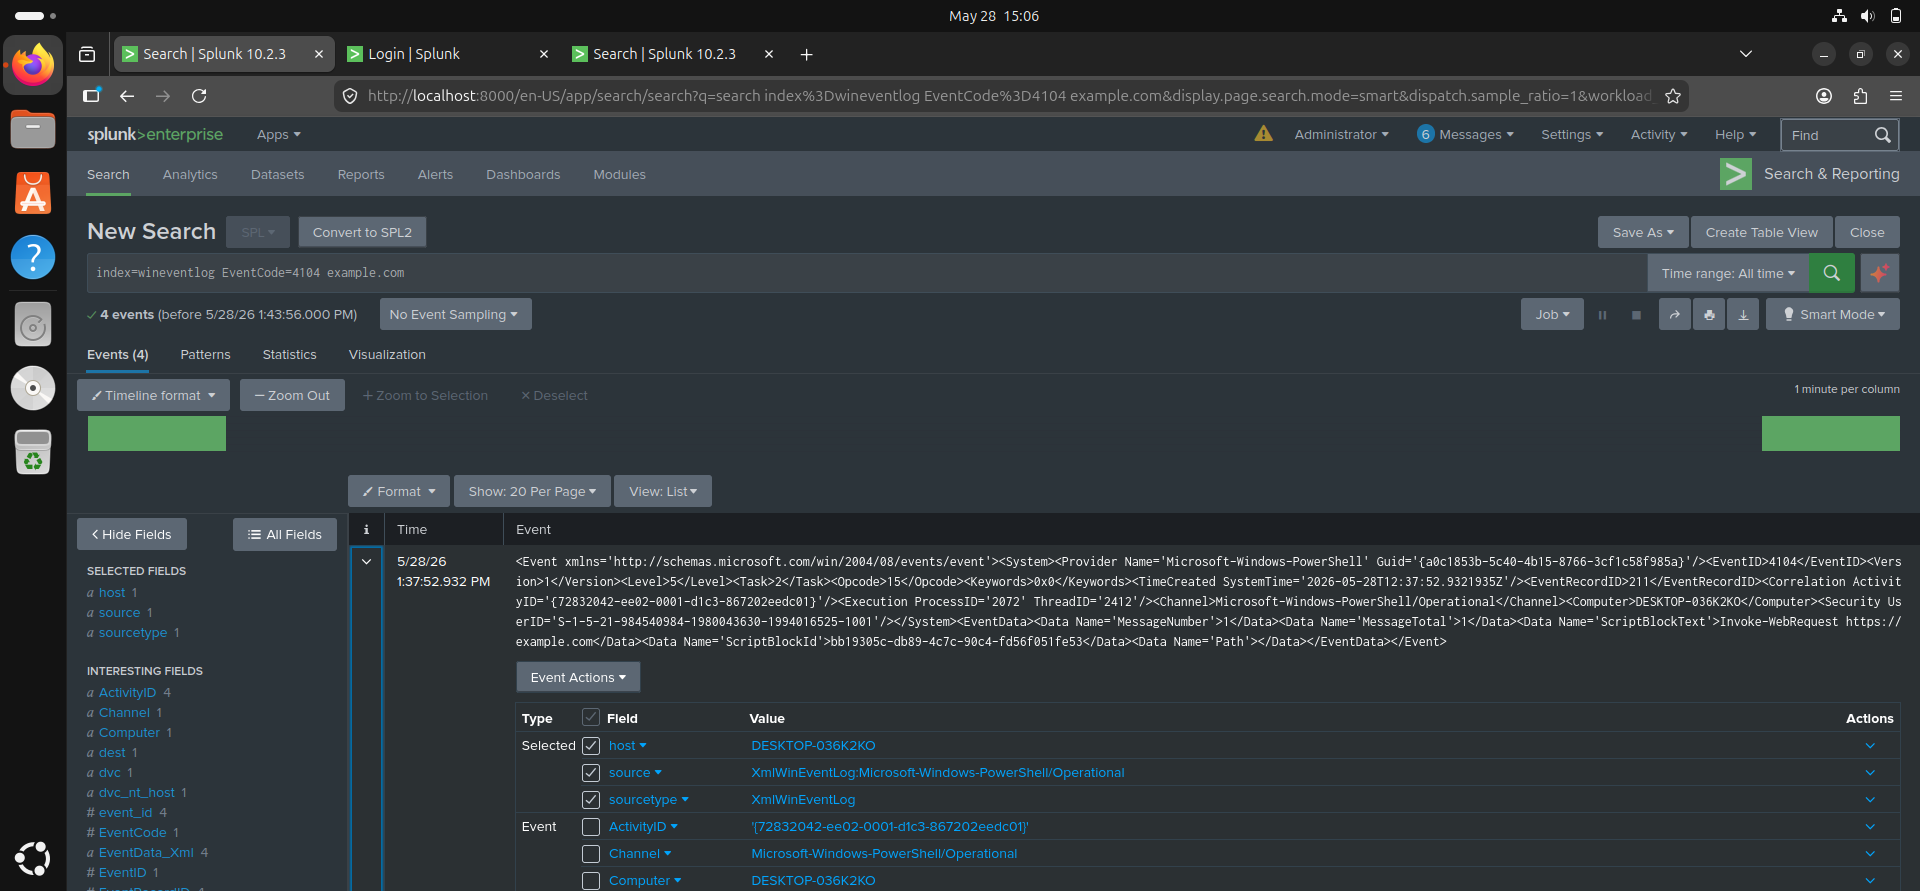Open the Show: 20 Per Page dropdown
The width and height of the screenshot is (1920, 891).
(532, 491)
